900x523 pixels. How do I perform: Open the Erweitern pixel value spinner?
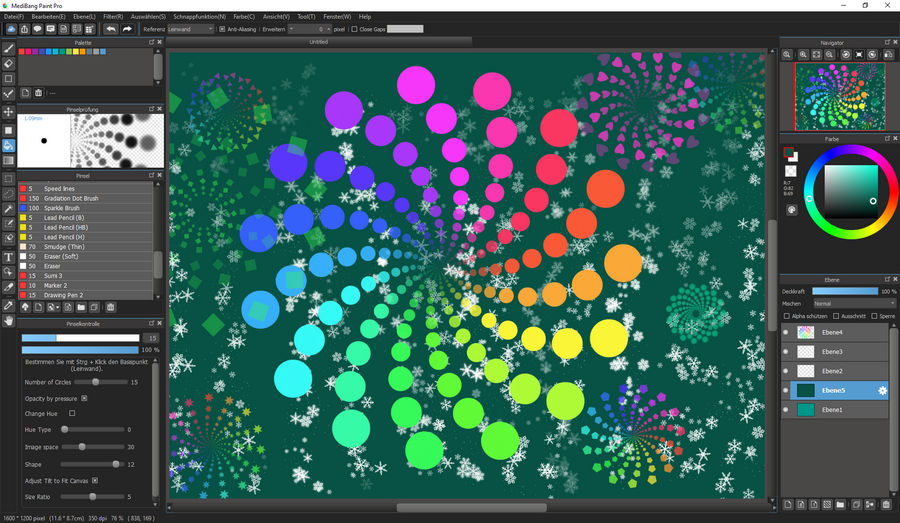309,29
